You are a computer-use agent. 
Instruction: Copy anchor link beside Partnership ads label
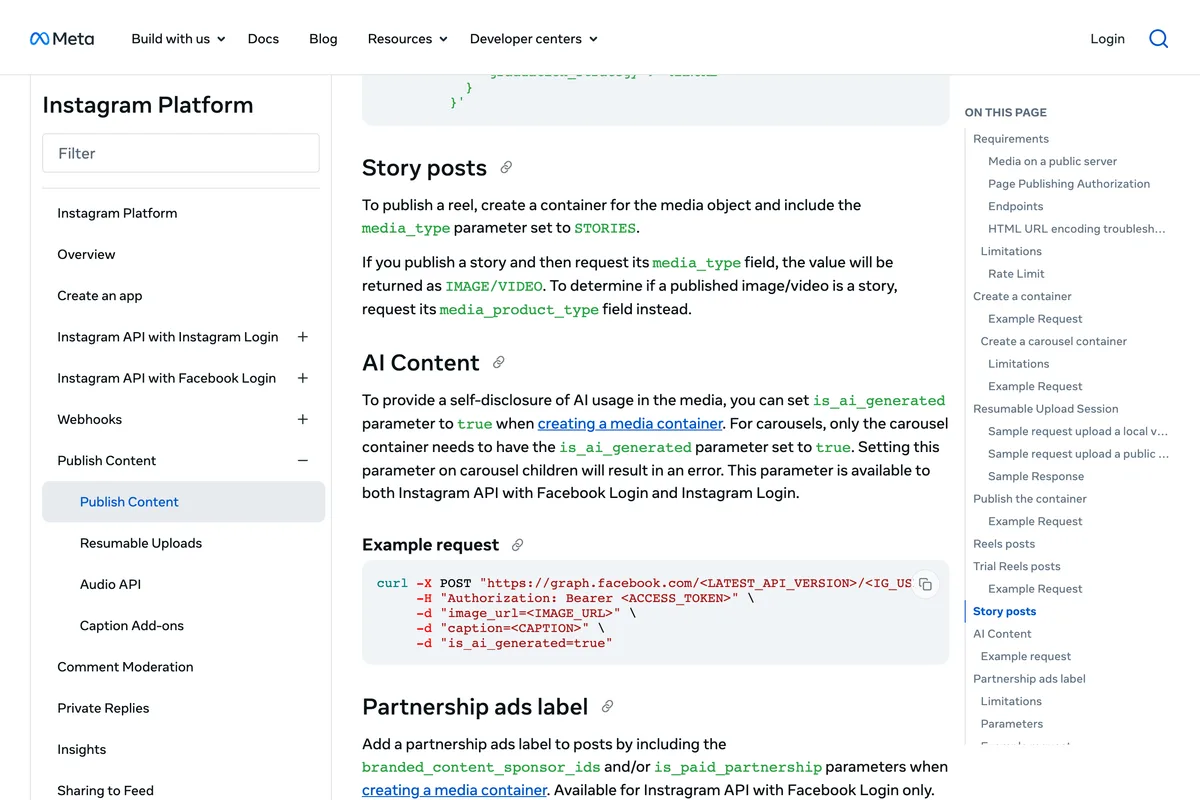(x=607, y=707)
